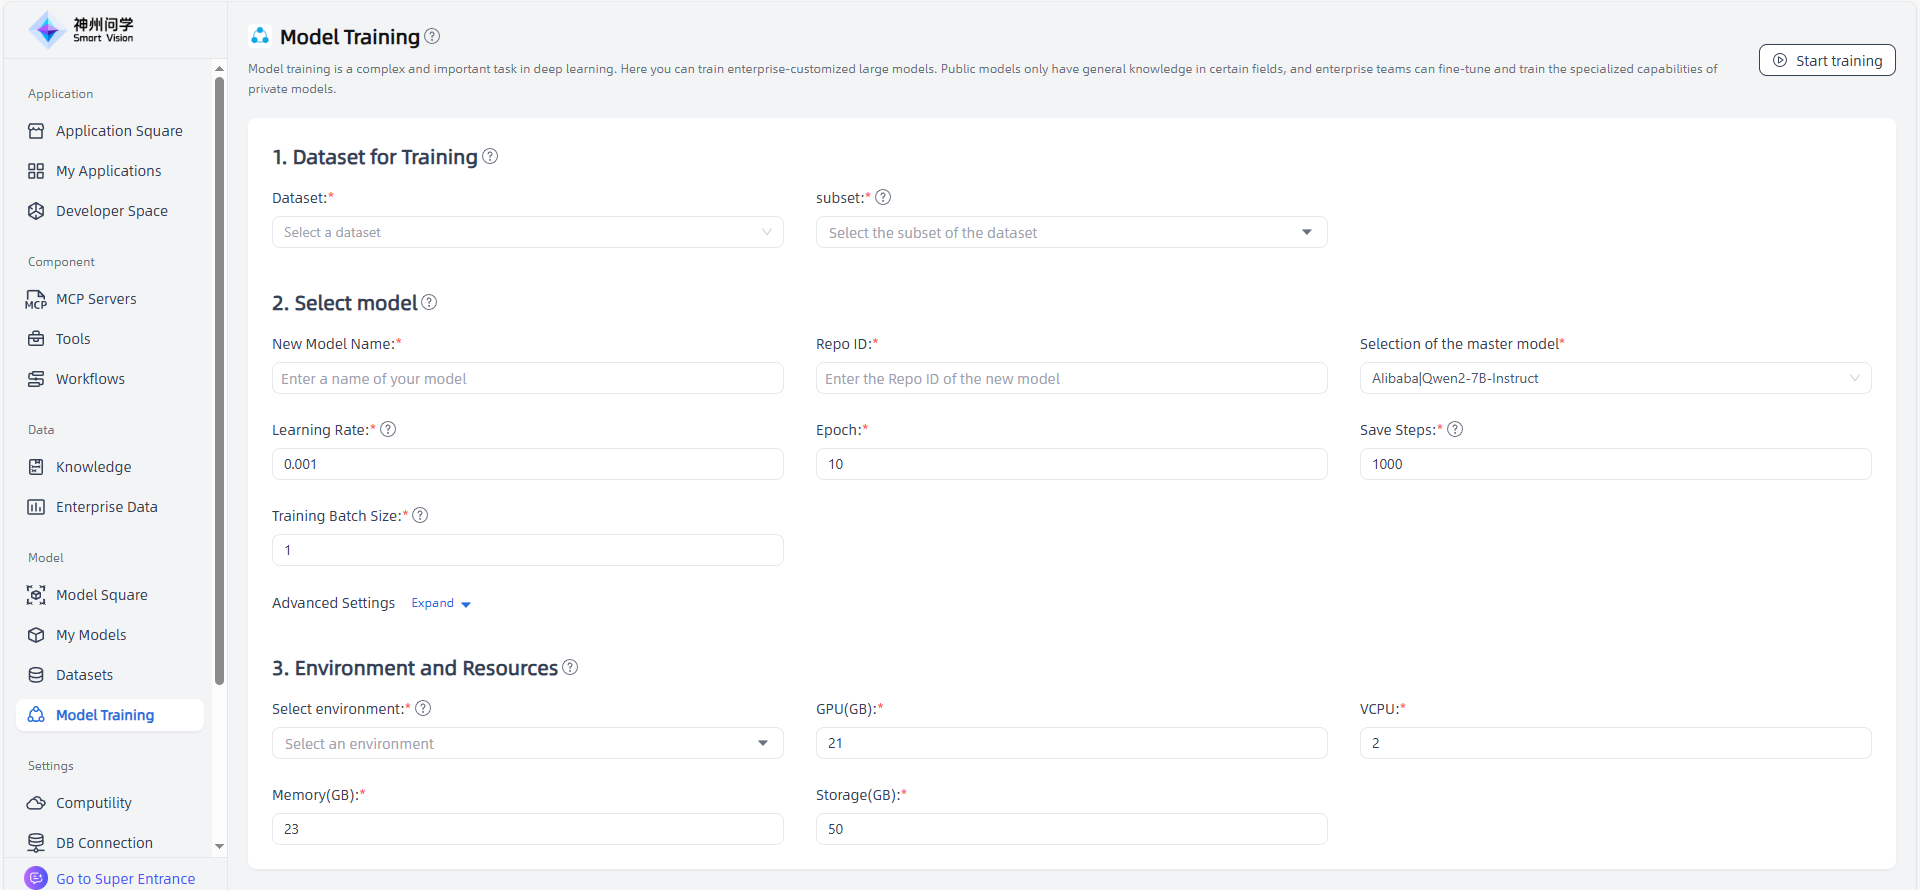Click the MCP Servers icon in sidebar

coord(36,299)
